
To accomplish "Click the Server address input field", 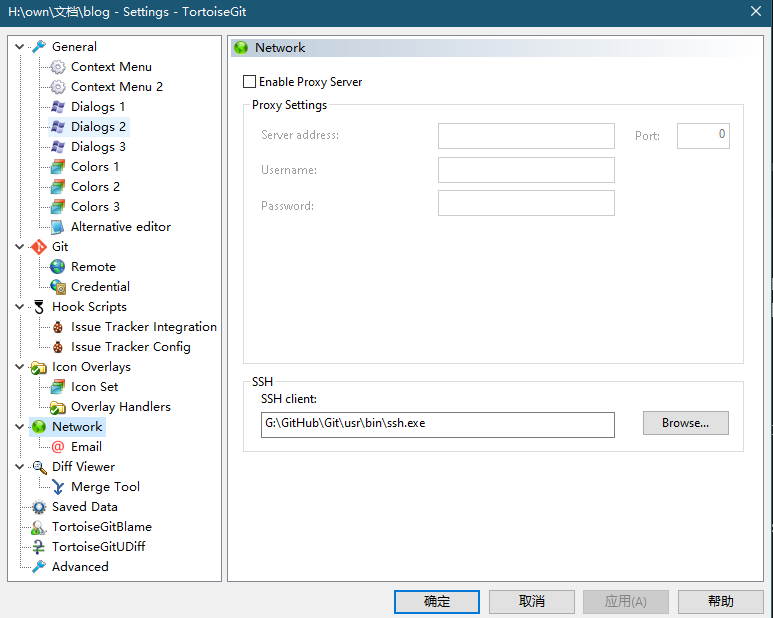I will (526, 136).
